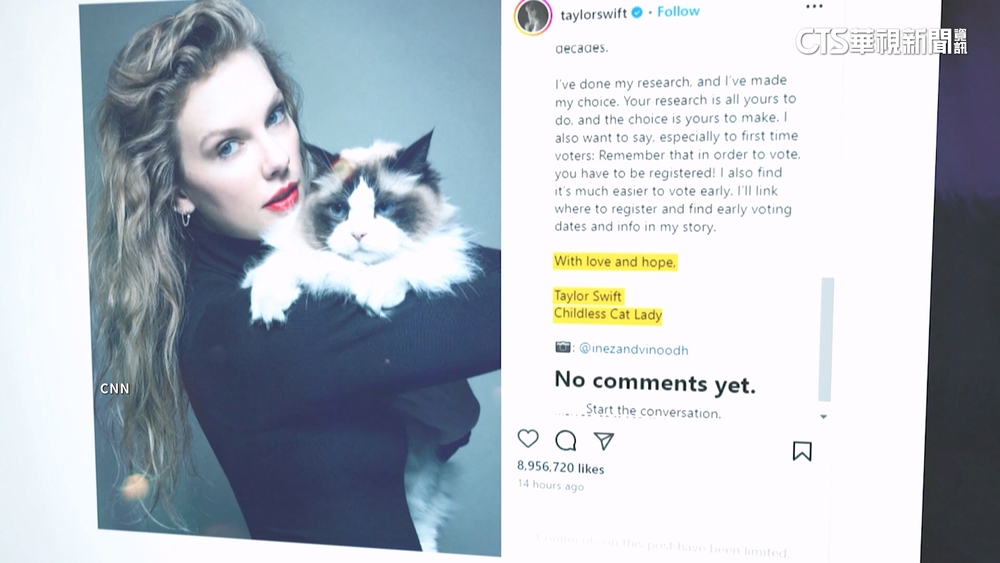Open the @inezandvinoodh photographer profile

click(633, 349)
